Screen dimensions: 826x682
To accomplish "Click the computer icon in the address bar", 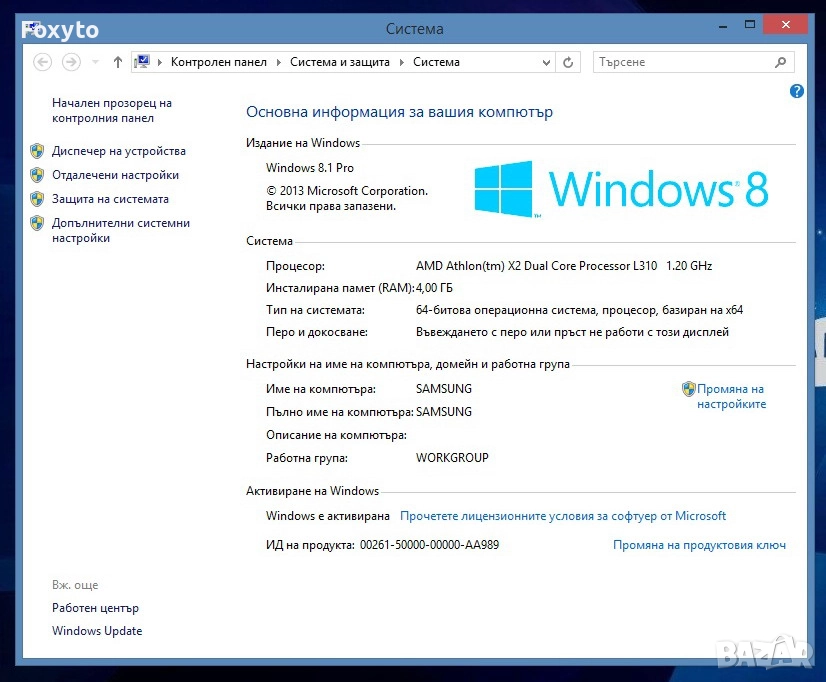I will (142, 62).
